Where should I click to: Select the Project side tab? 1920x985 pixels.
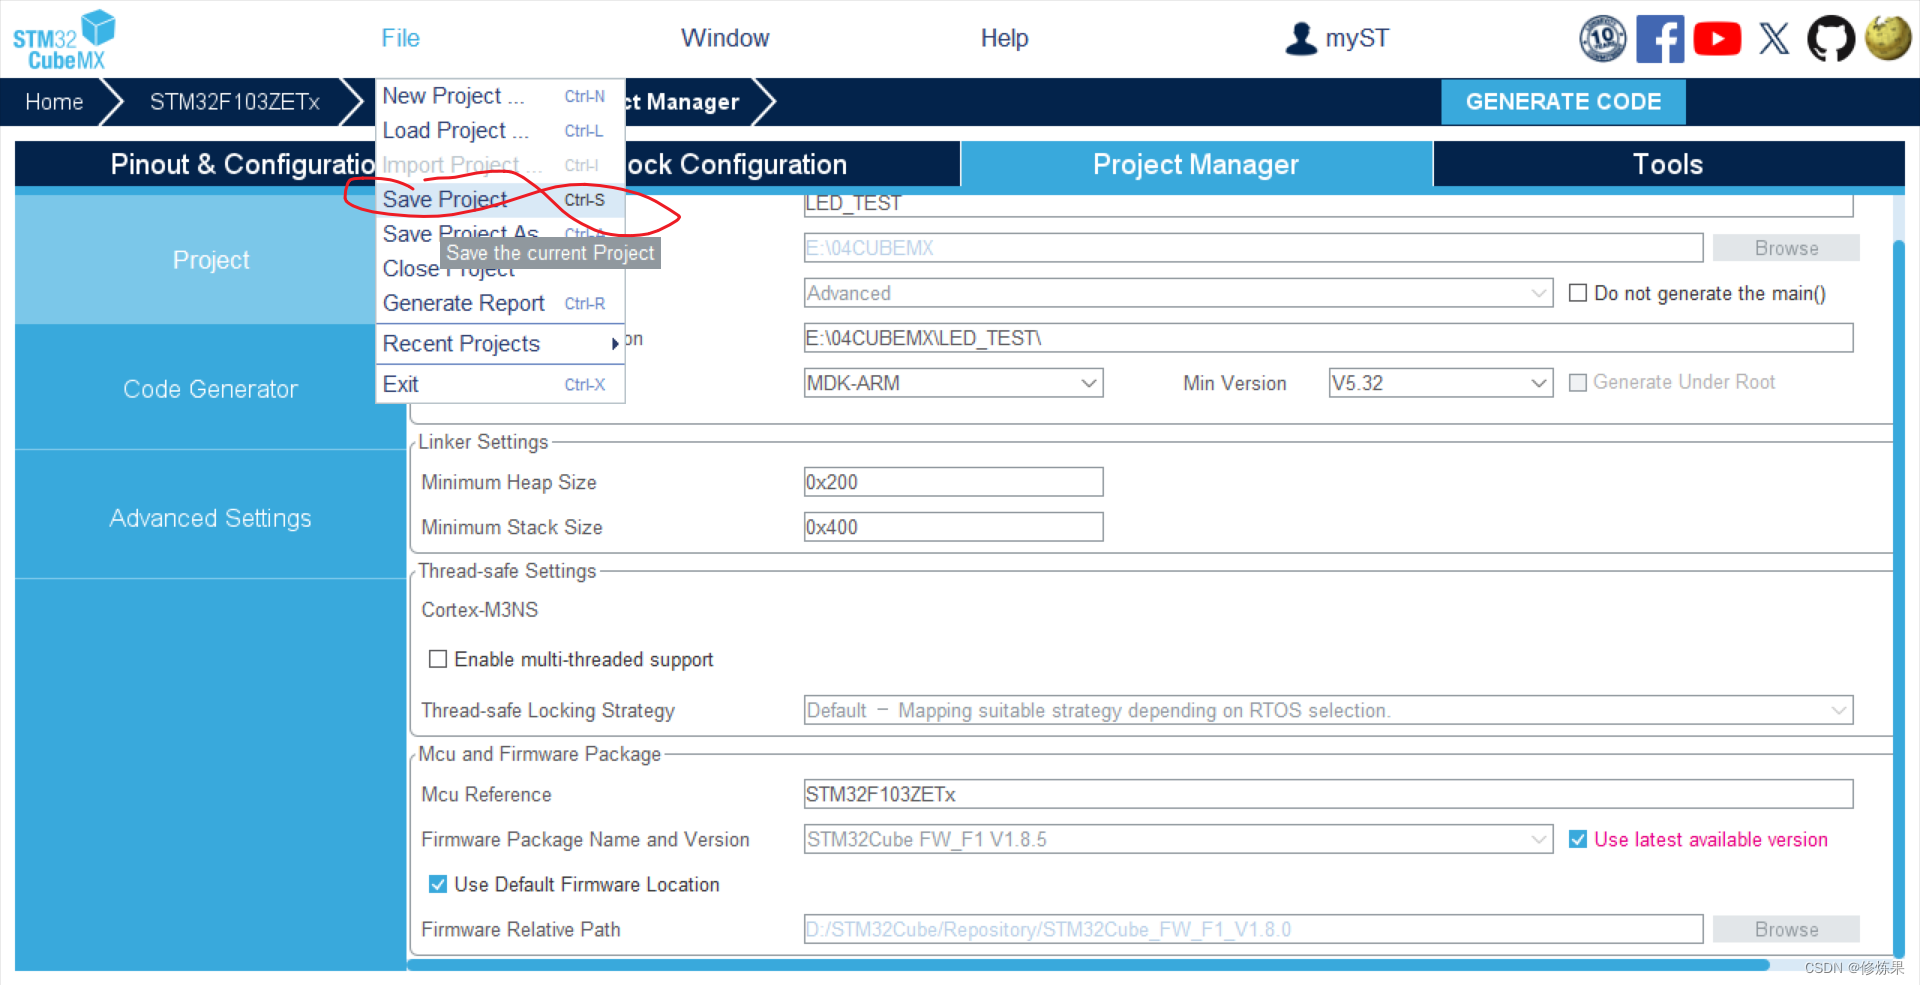click(210, 260)
